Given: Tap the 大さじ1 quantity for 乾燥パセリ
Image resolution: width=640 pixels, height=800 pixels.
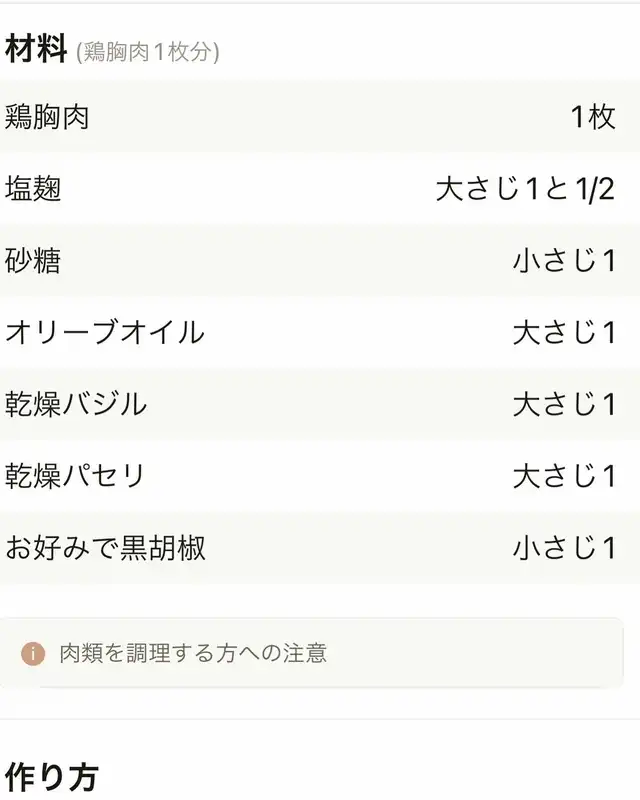Looking at the screenshot, I should pos(564,476).
